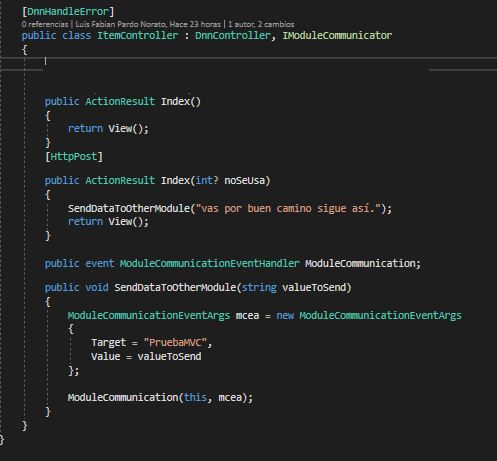Click the 'event' keyword
The width and height of the screenshot is (497, 461).
99,263
